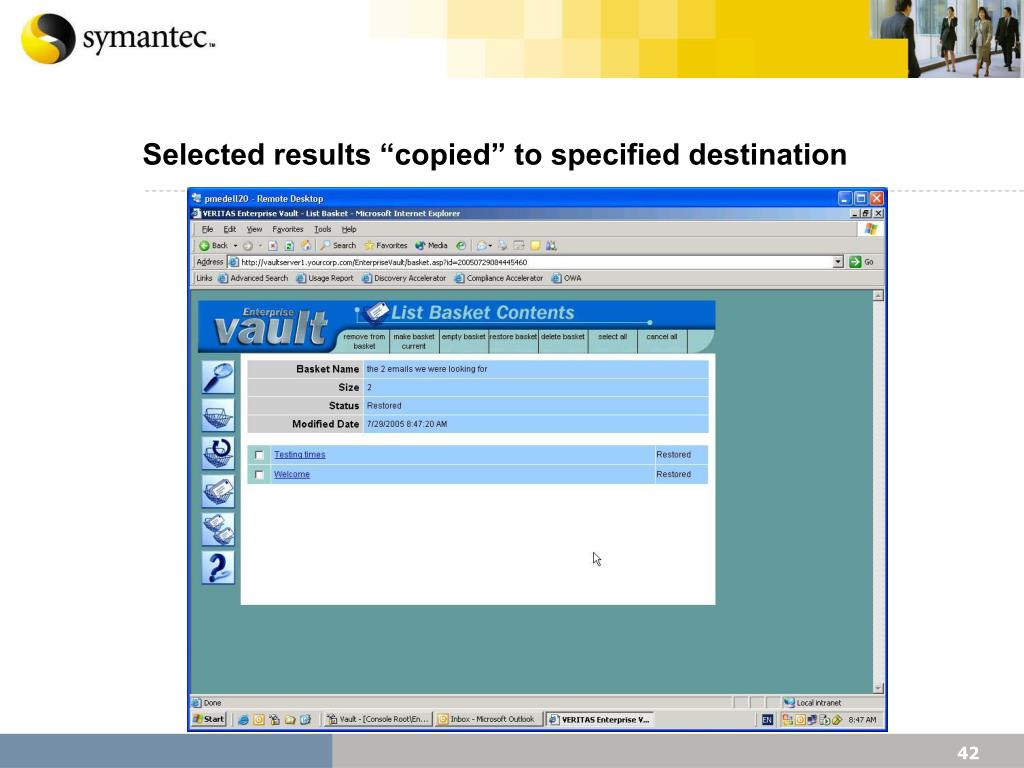Screen dimensions: 1024x768
Task: Click make basket current action
Action: 414,342
